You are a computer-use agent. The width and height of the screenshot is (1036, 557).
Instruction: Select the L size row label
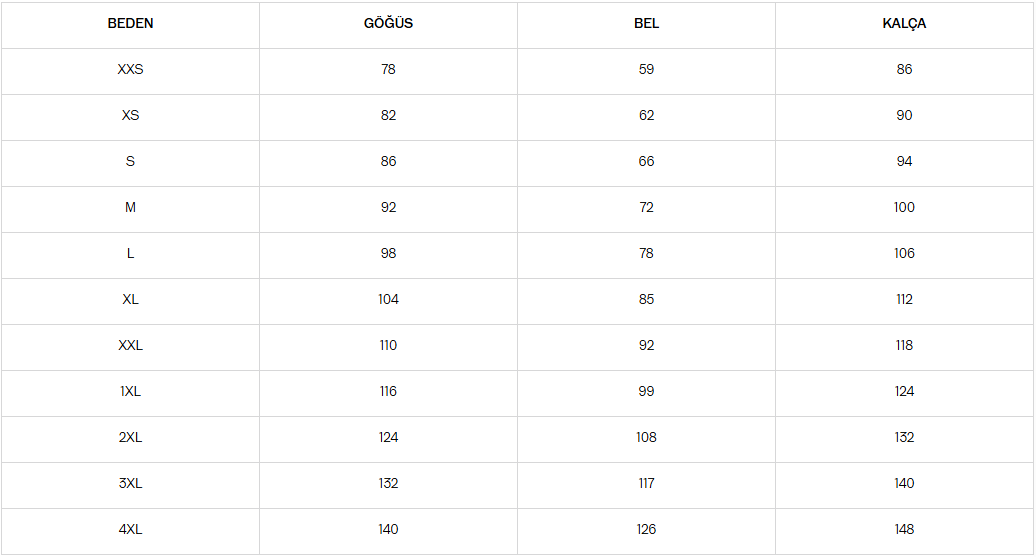pyautogui.click(x=130, y=254)
